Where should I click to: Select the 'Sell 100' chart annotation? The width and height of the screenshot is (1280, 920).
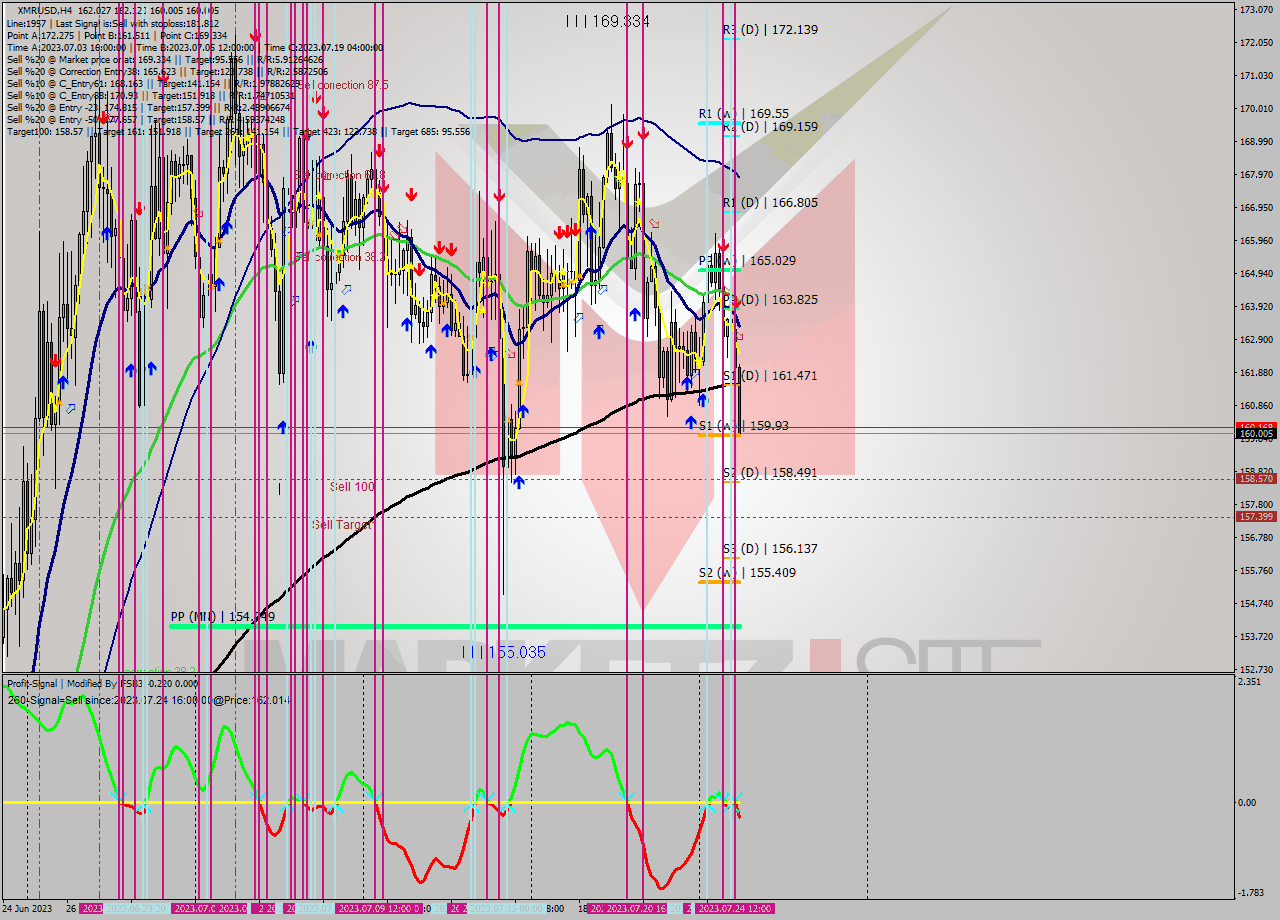[x=352, y=487]
